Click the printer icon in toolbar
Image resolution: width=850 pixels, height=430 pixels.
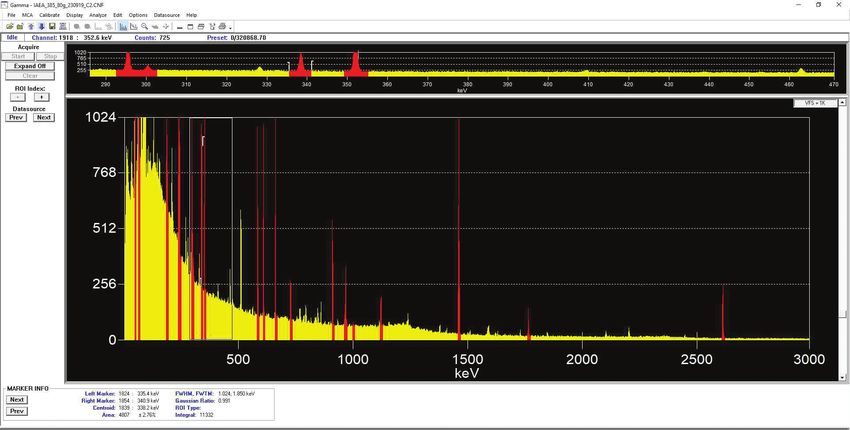point(222,26)
